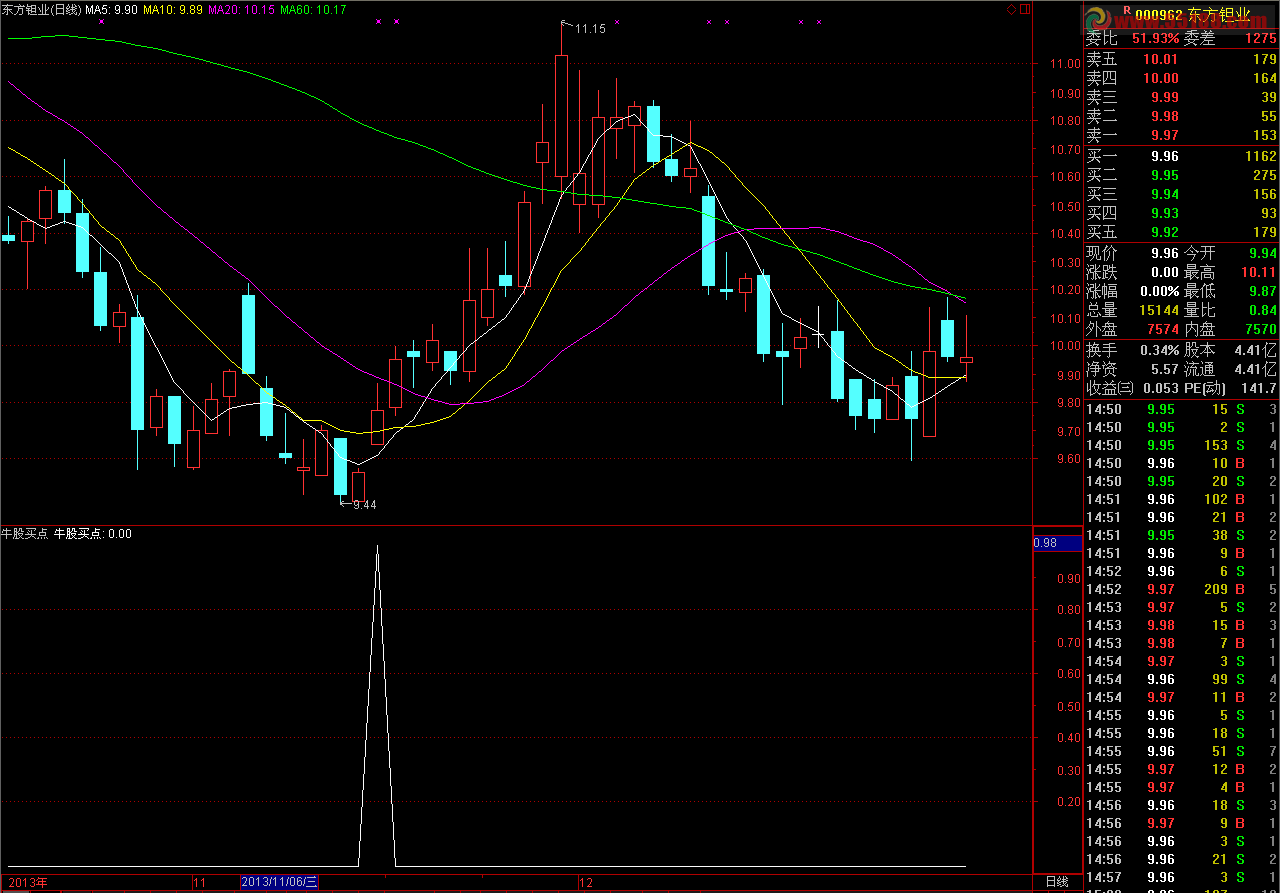Select the MA60: 10.17 indicator label
The width and height of the screenshot is (1280, 893).
tap(313, 9)
